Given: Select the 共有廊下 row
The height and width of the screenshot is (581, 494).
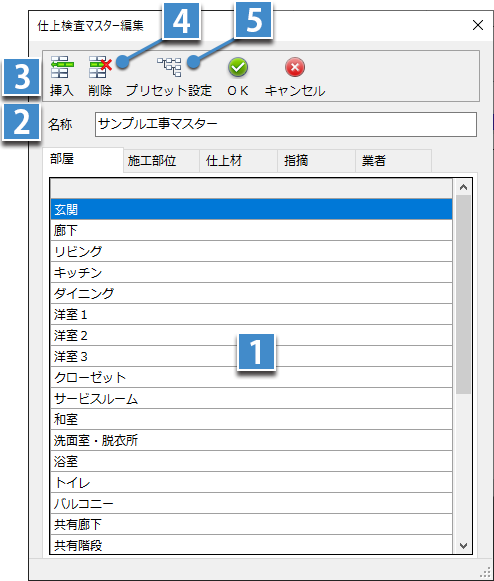Looking at the screenshot, I should click(251, 524).
